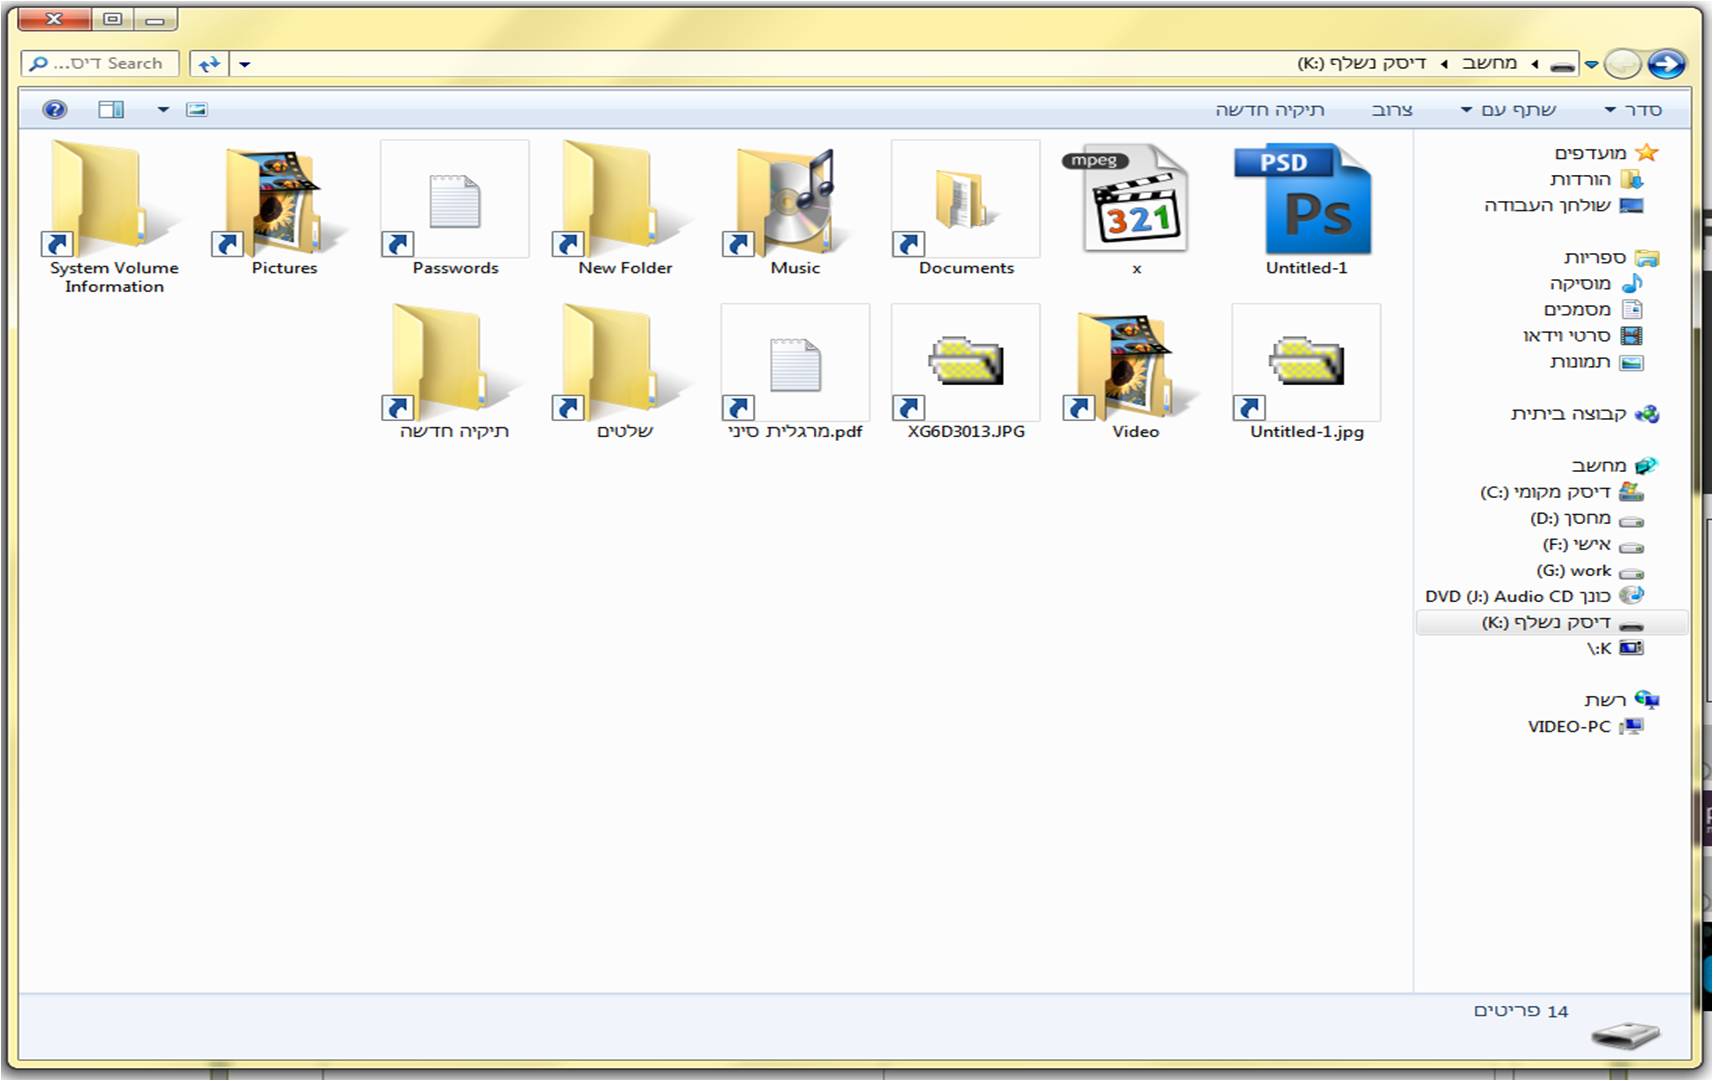
Task: Open מחסן (D:) drive
Action: pyautogui.click(x=1586, y=518)
